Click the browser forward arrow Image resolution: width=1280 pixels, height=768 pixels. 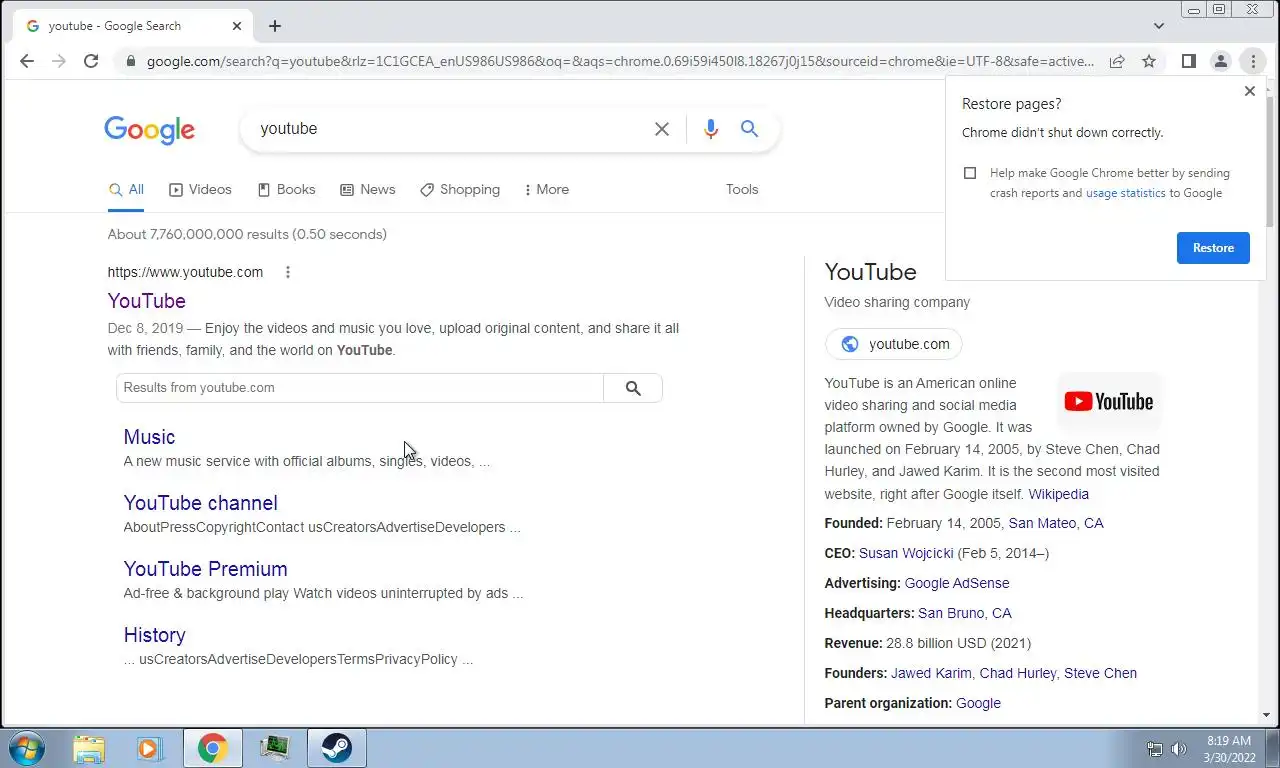tap(59, 61)
